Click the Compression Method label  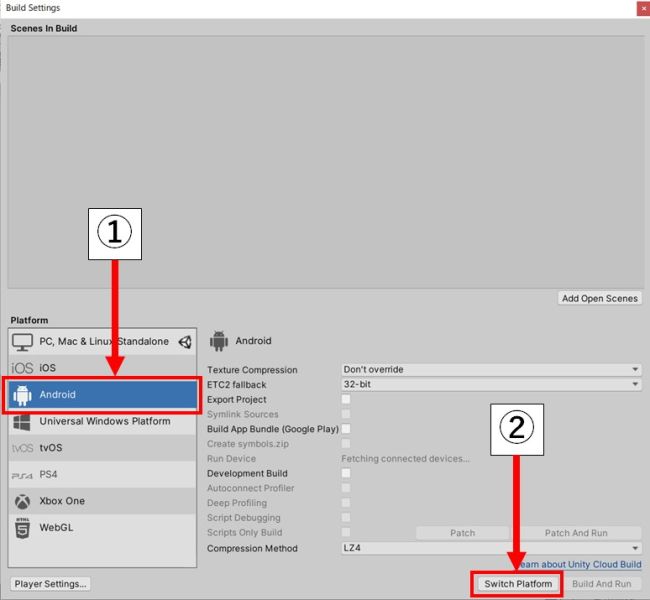tap(252, 549)
